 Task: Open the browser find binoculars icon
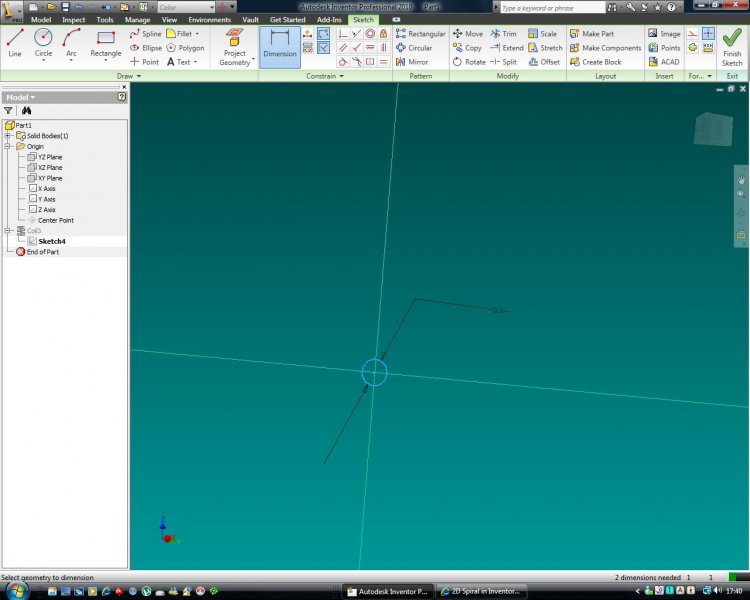[27, 111]
